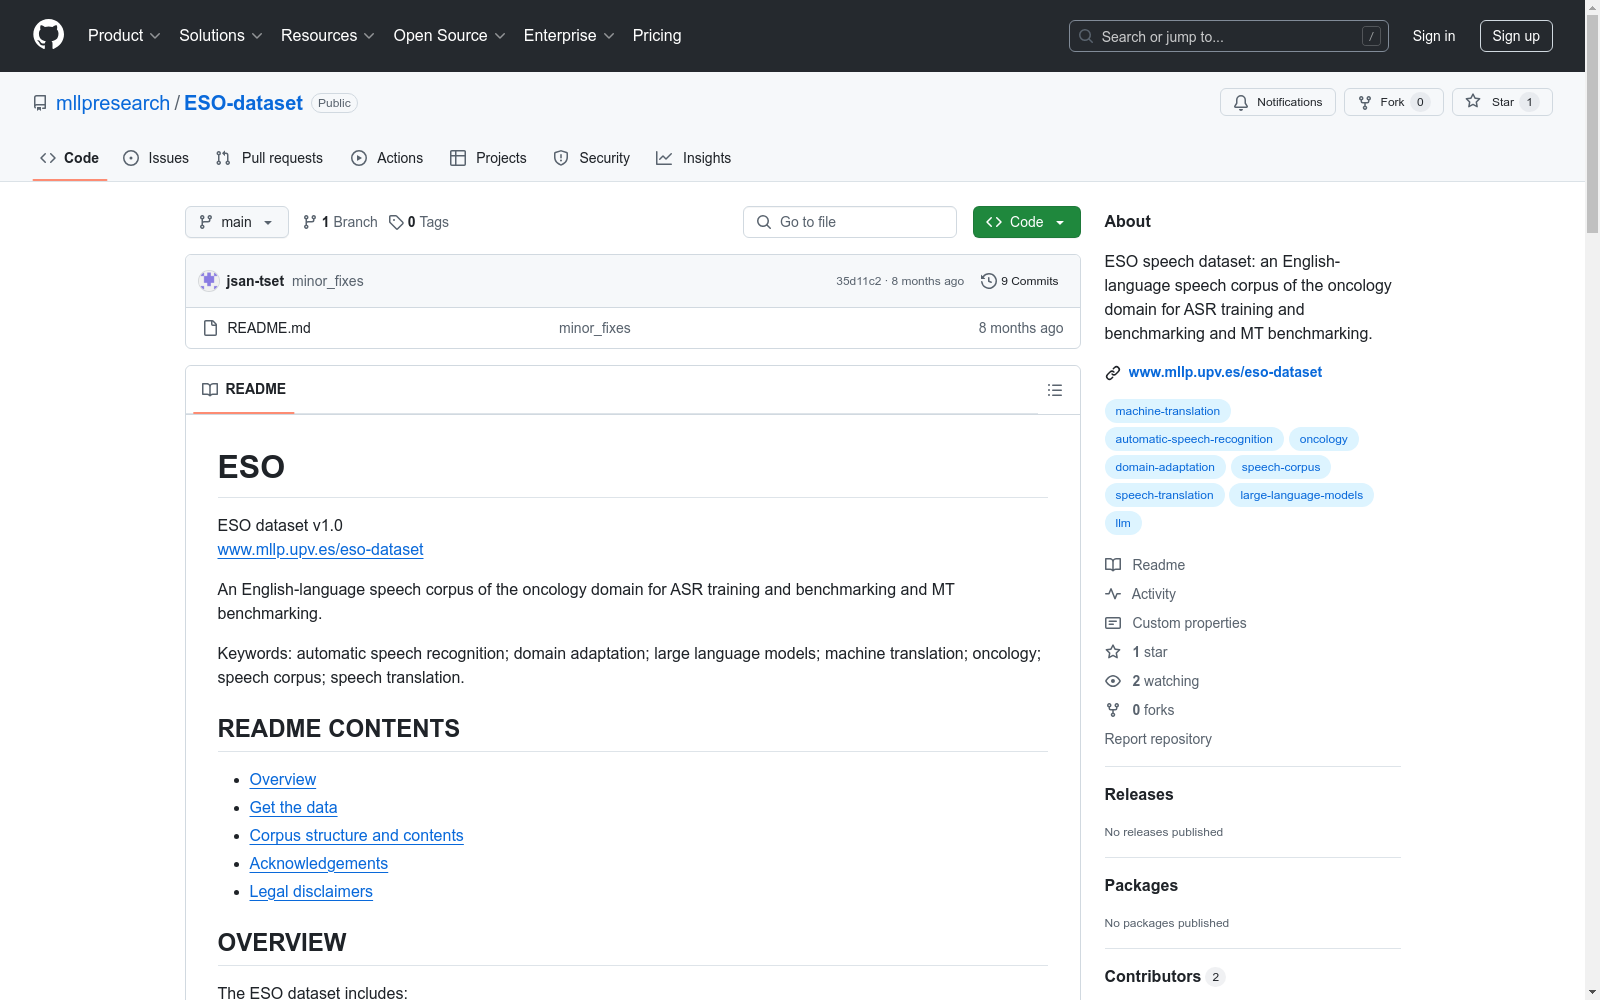Select the llm topic tag

pyautogui.click(x=1123, y=523)
